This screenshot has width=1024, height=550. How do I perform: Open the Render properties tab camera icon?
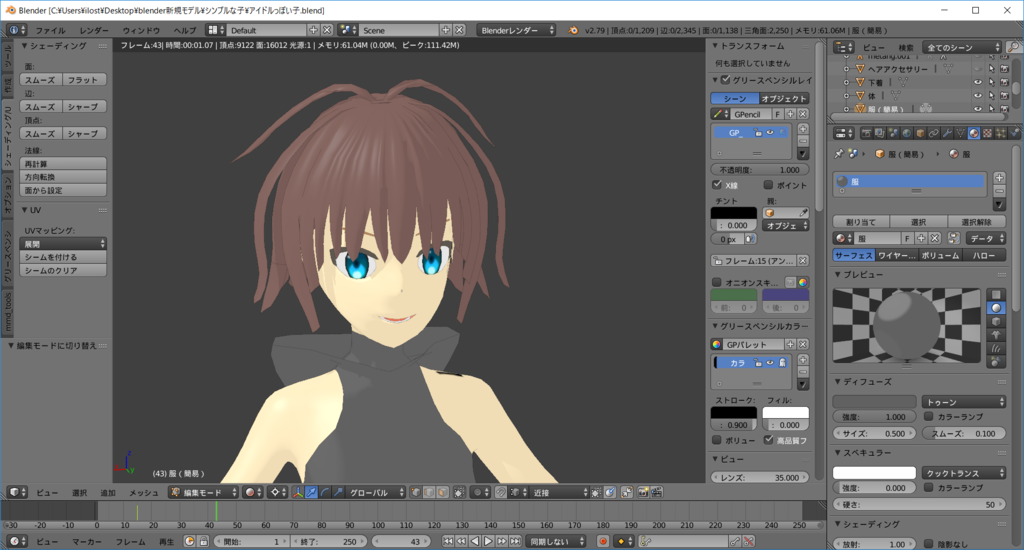(866, 133)
